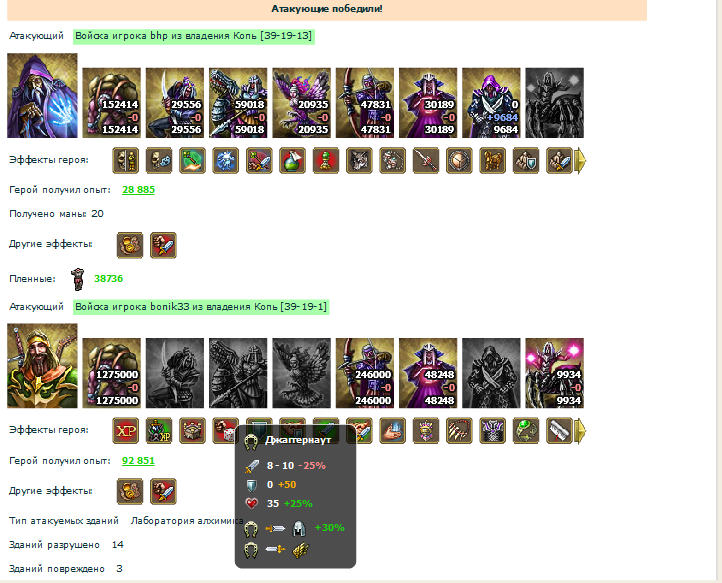Click the claw necklace hero effect icon
The image size is (722, 583).
click(459, 431)
